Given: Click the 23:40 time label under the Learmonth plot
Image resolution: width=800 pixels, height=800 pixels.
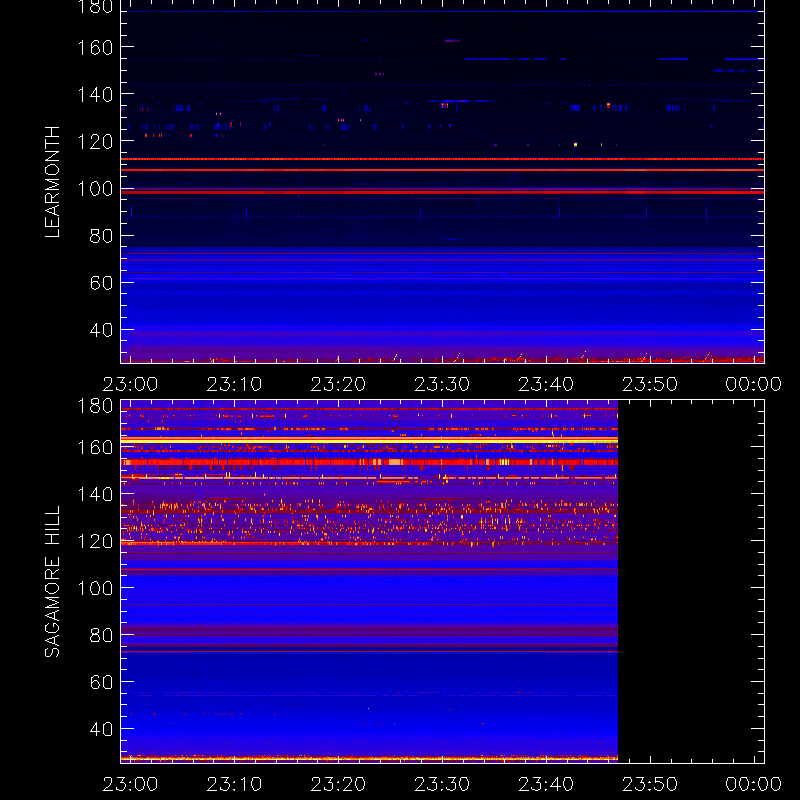Looking at the screenshot, I should 546,384.
